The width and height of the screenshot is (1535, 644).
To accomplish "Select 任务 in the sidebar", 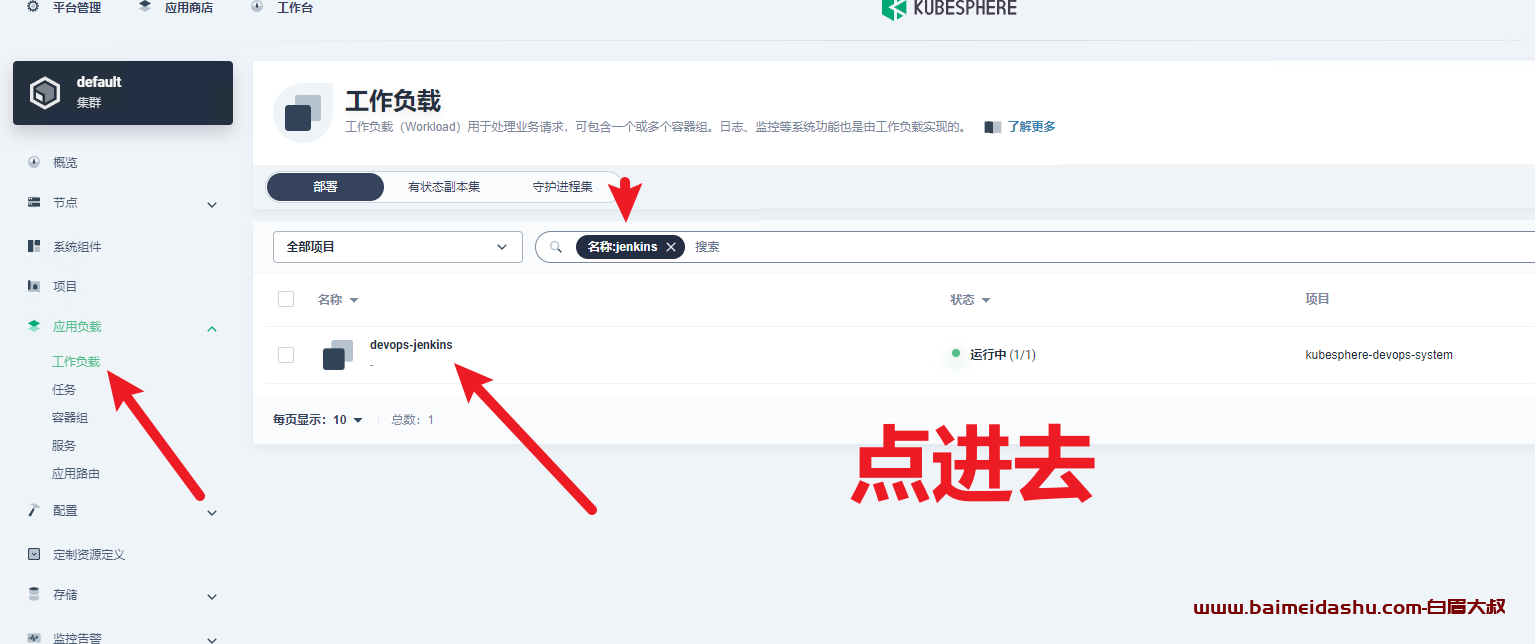I will (64, 390).
